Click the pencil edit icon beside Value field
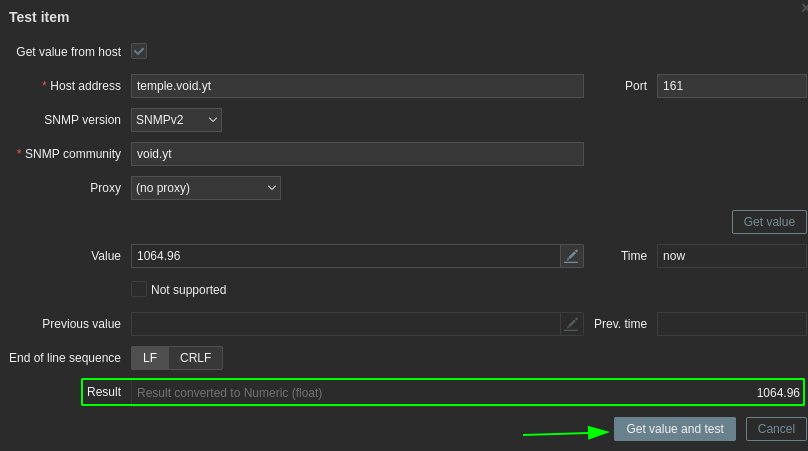Screen dimensions: 808x451 (571, 256)
